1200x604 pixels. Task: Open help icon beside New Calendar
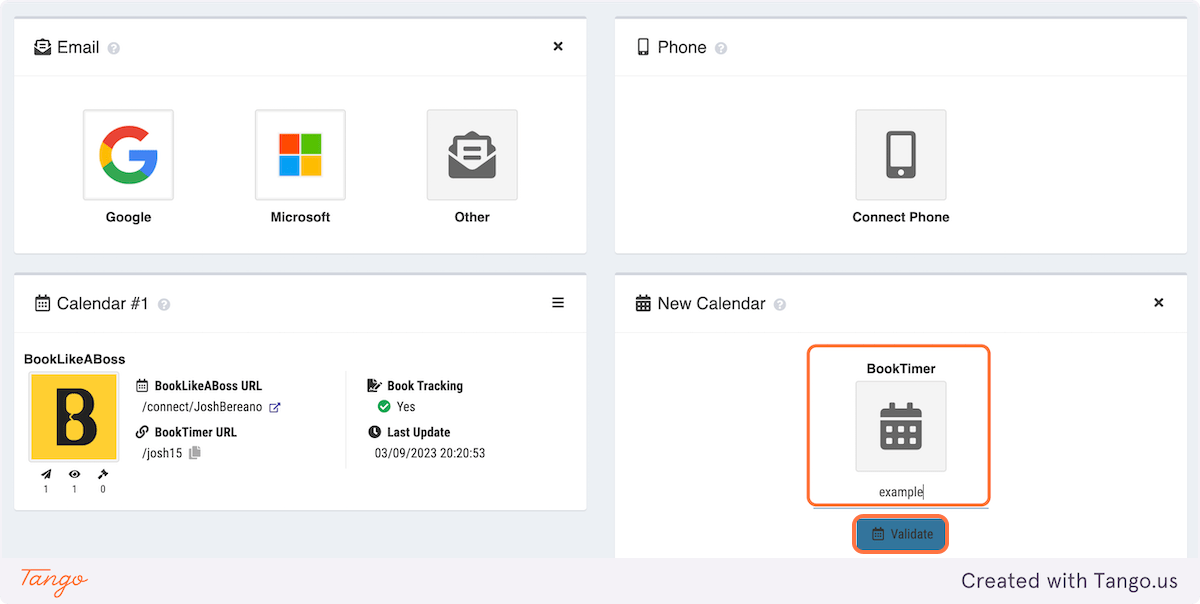(x=780, y=304)
